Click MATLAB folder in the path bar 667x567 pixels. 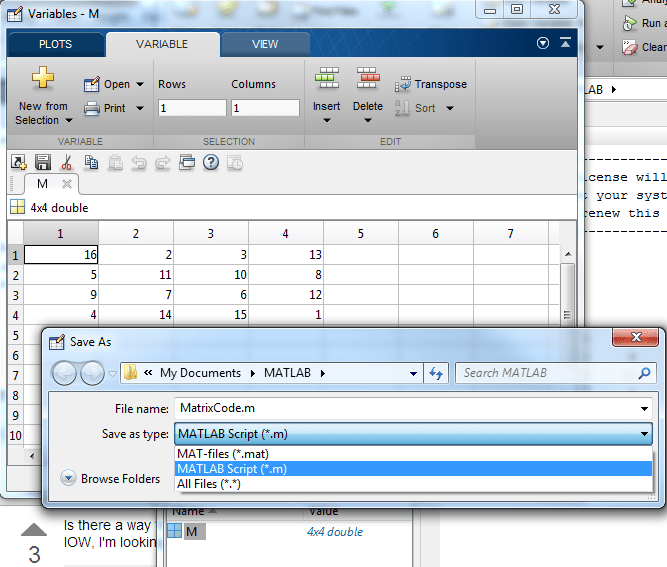[x=288, y=373]
